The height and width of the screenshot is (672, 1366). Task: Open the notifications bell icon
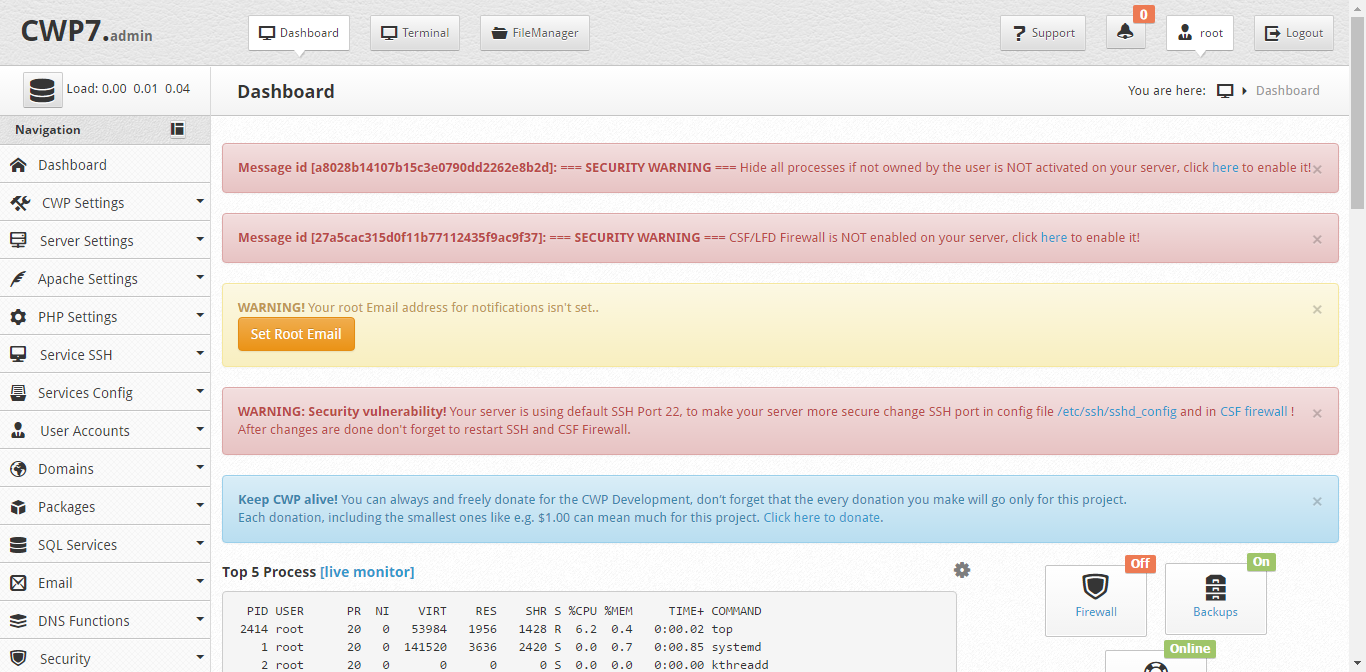click(1126, 33)
